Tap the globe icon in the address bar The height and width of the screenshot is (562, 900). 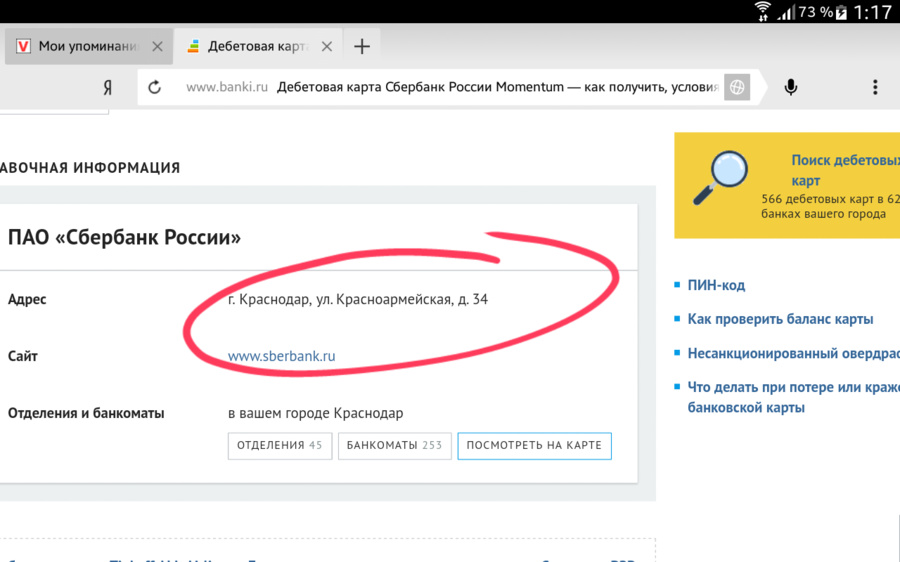(x=737, y=87)
